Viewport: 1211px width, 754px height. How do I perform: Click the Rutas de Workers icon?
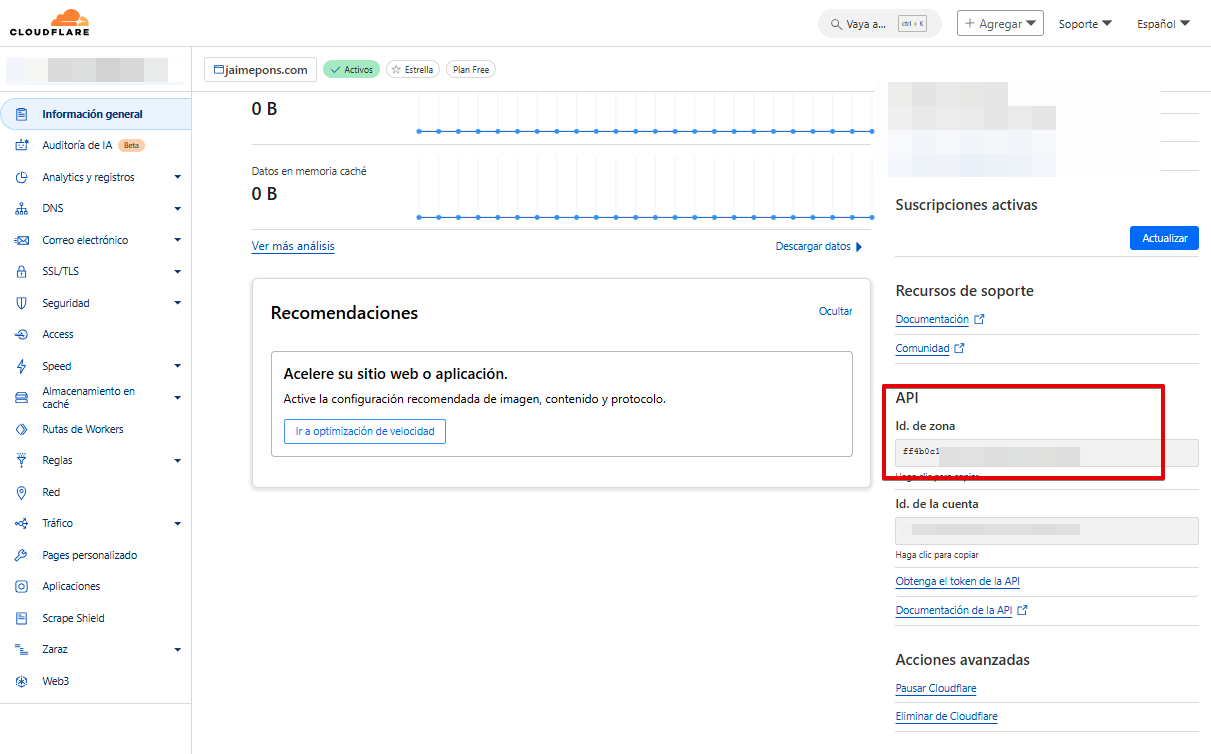point(22,430)
